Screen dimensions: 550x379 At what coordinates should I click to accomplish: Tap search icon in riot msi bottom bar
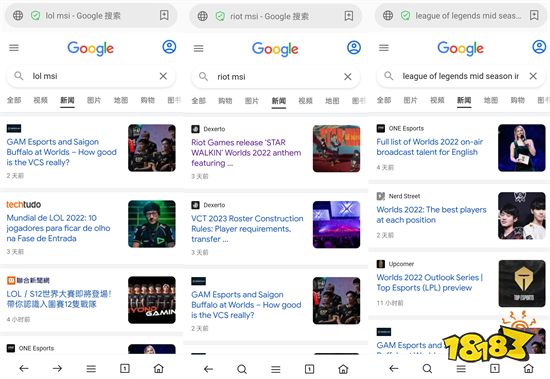(242, 369)
